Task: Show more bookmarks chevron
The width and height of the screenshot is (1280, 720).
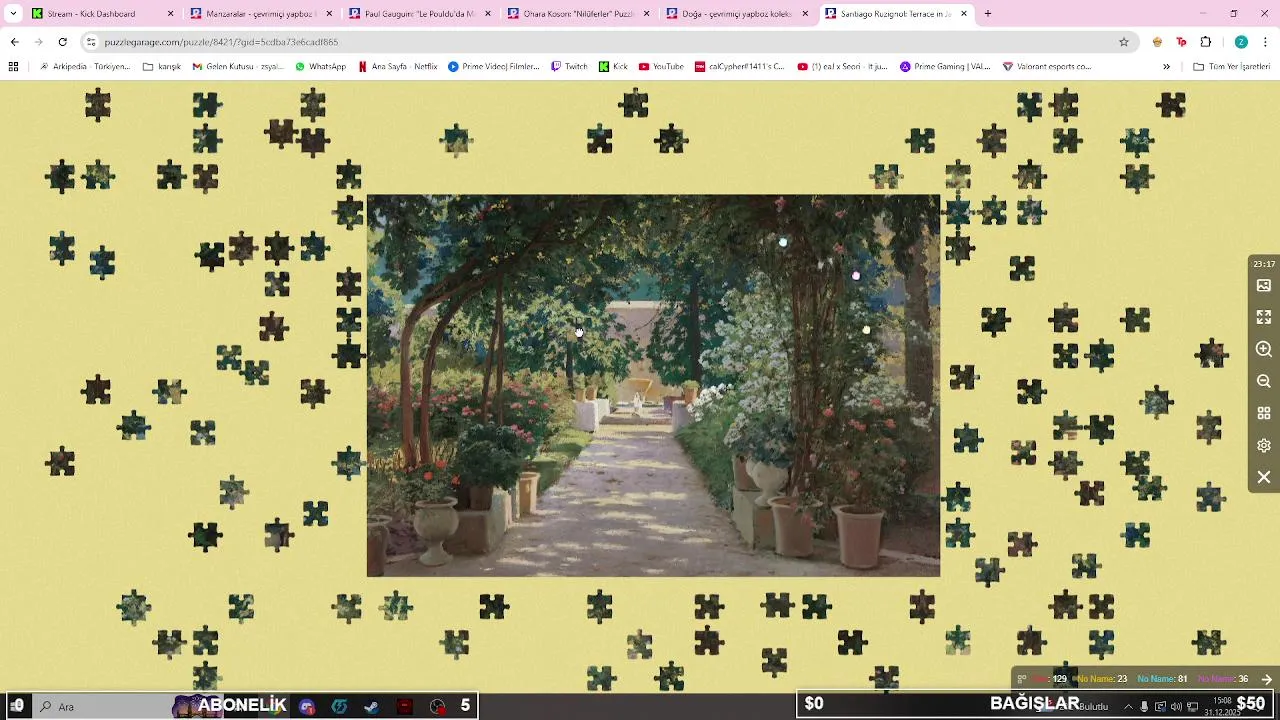Action: pyautogui.click(x=1166, y=67)
